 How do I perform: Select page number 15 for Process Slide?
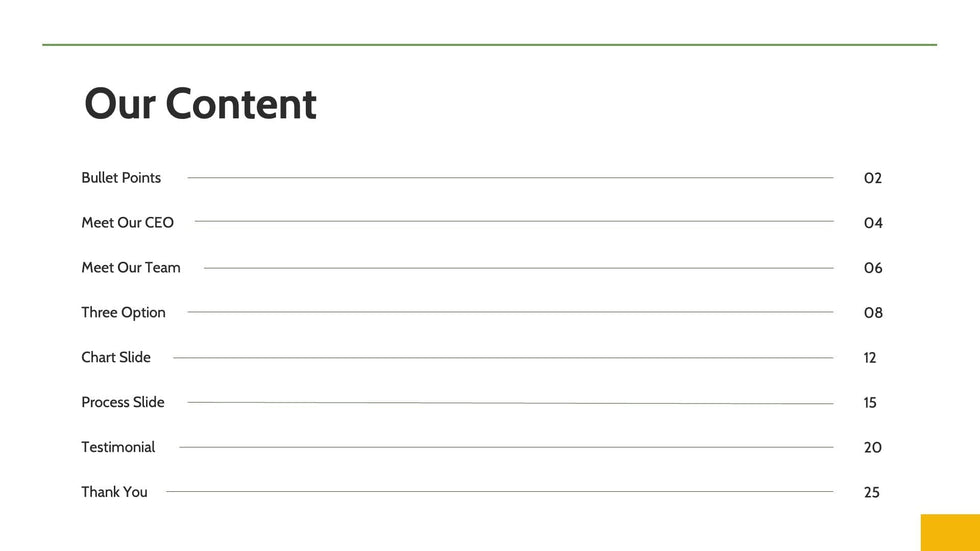870,403
